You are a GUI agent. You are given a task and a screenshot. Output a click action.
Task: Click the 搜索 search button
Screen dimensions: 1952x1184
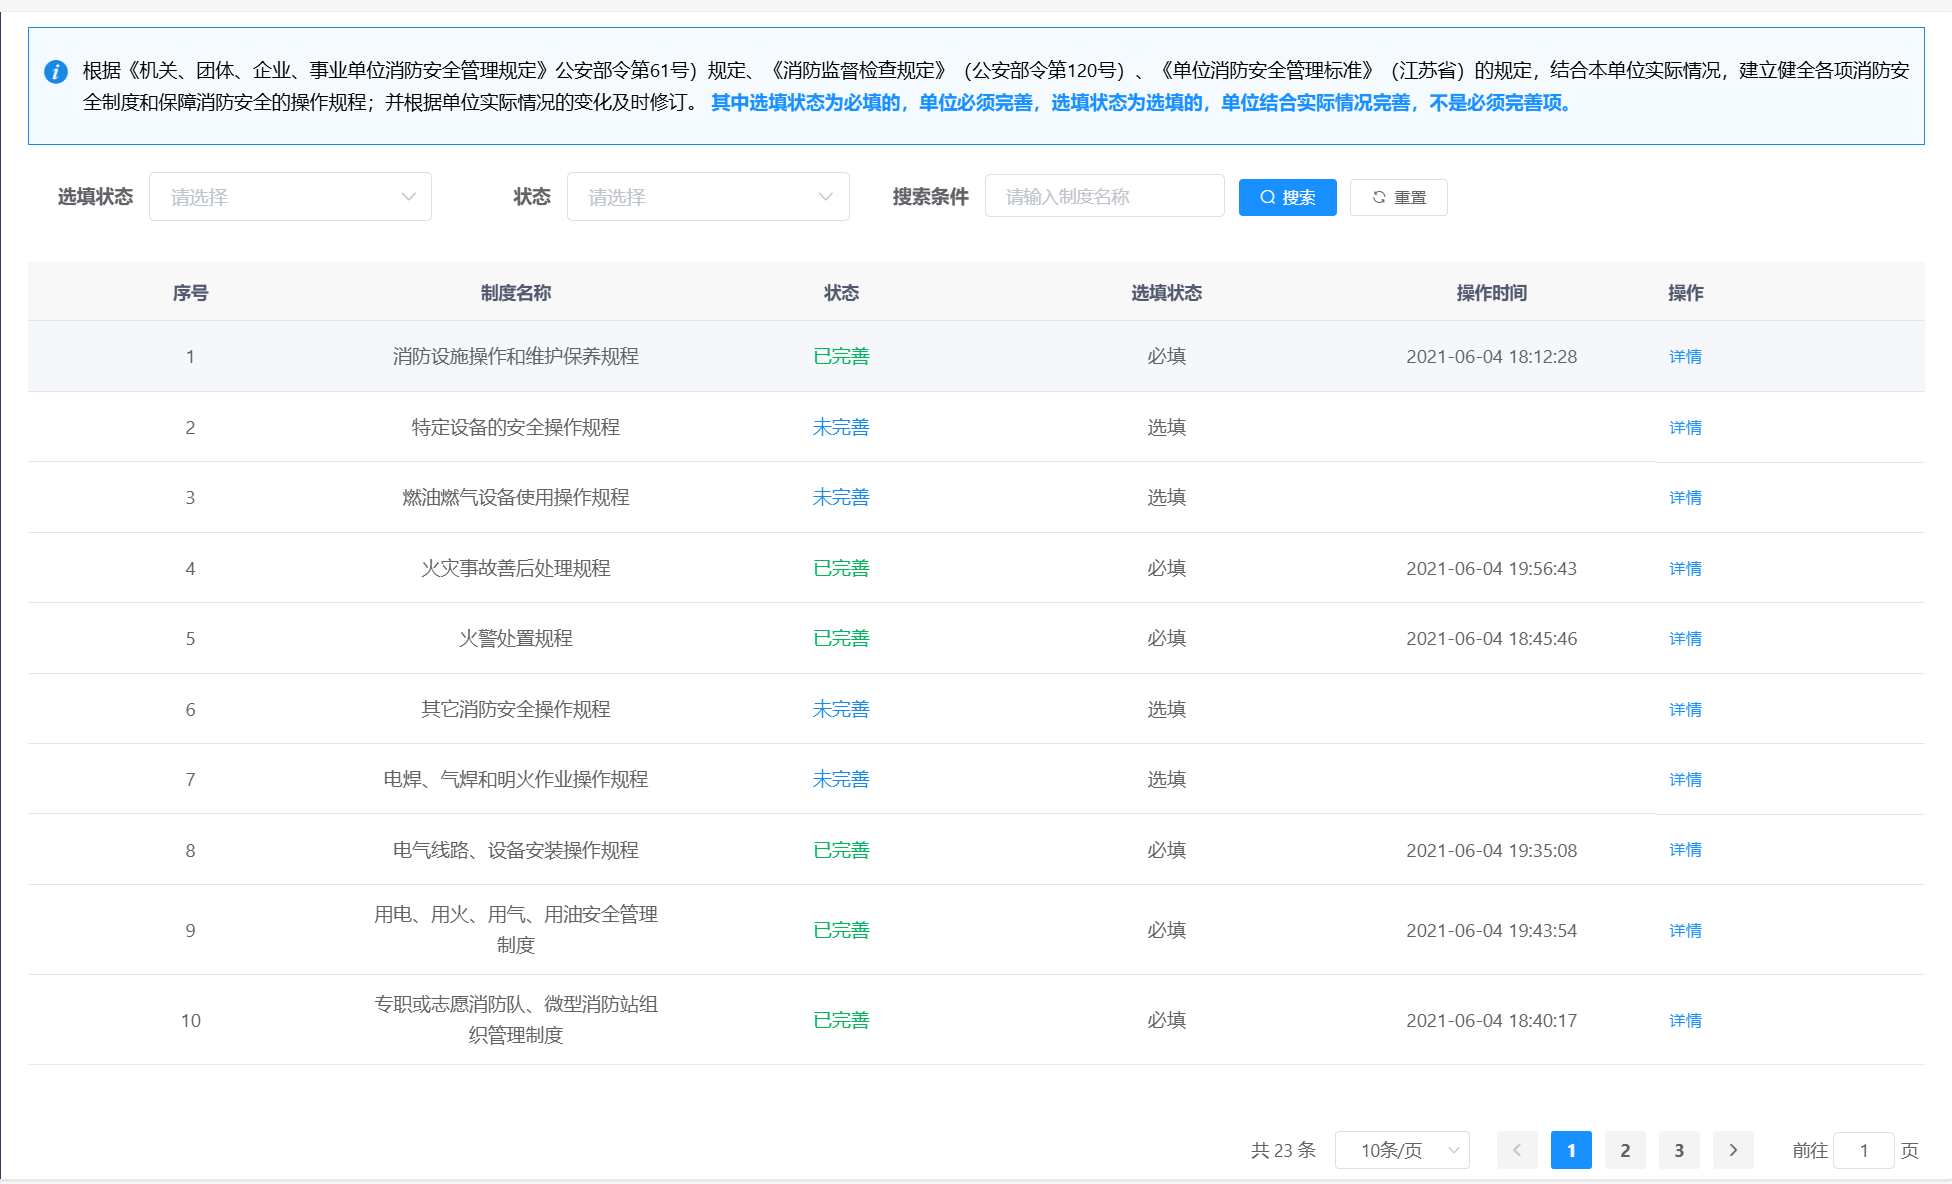pos(1288,197)
